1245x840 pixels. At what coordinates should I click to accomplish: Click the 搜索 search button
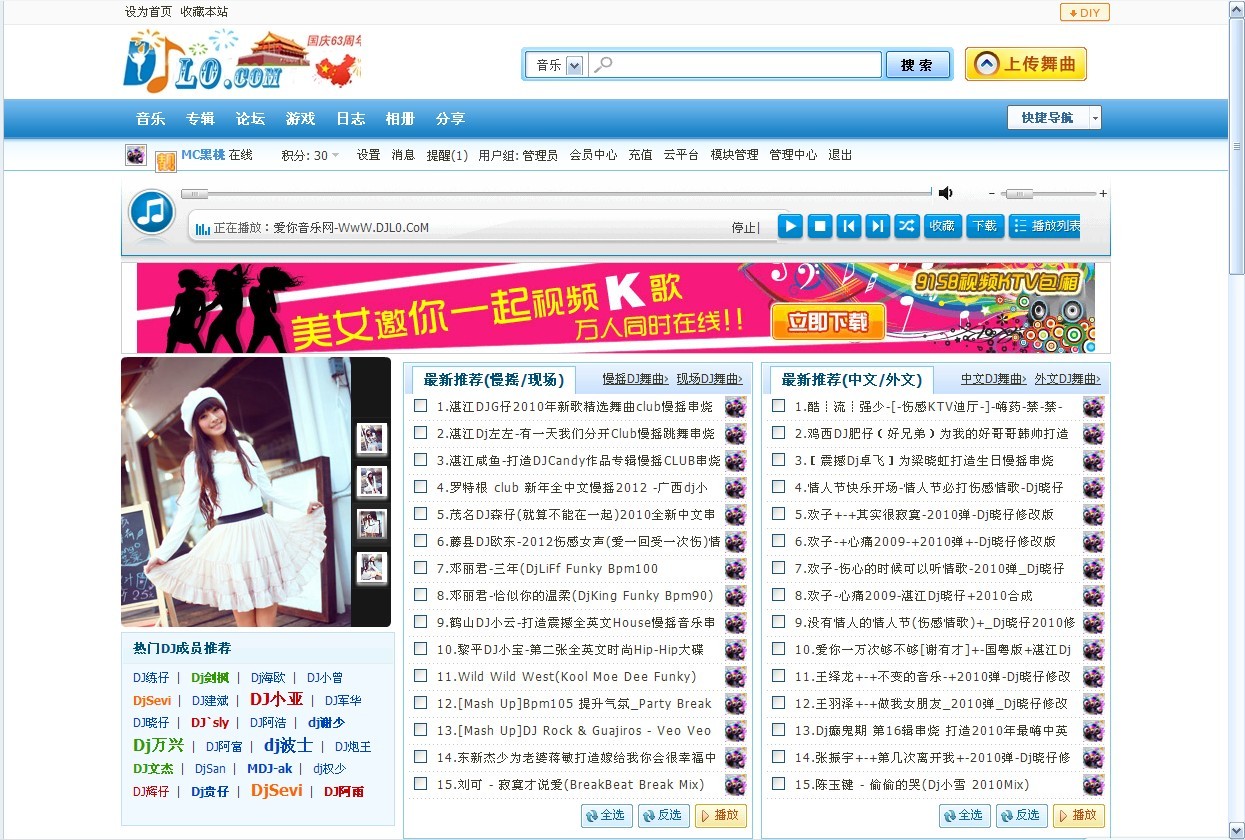(917, 64)
